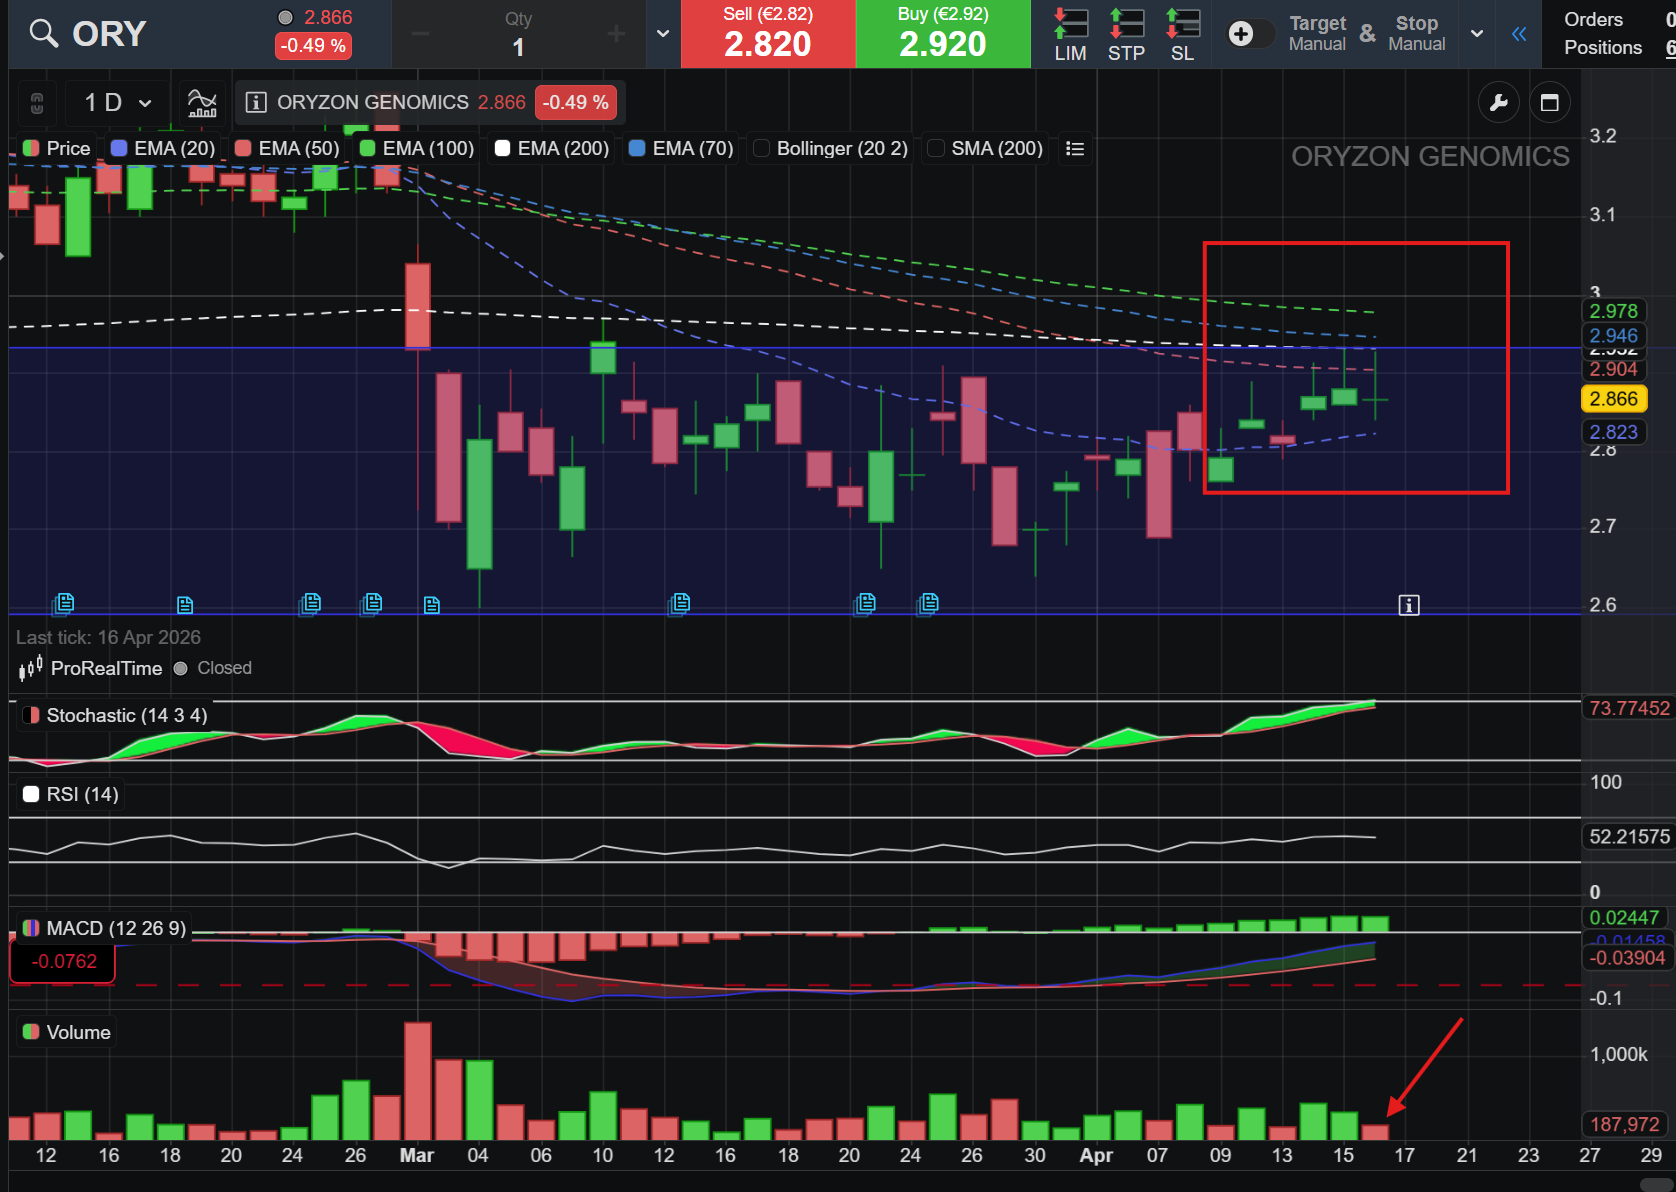Open chart settings wrench icon
Viewport: 1676px width, 1192px height.
coord(1498,102)
